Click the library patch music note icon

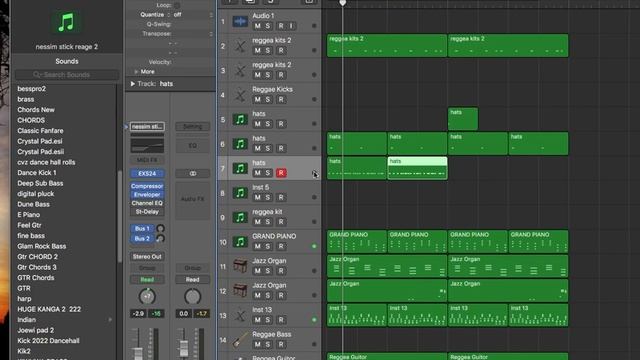[66, 22]
